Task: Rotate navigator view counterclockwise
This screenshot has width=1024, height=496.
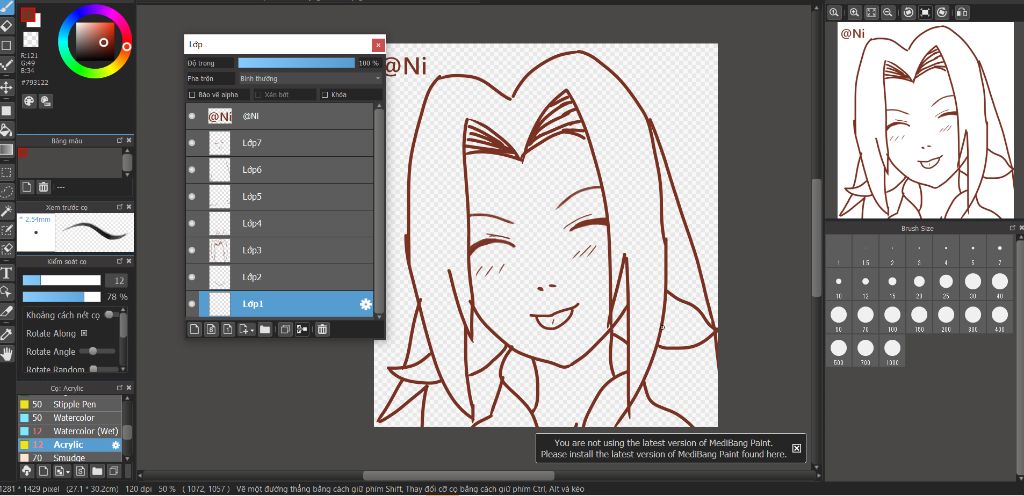Action: pyautogui.click(x=908, y=12)
